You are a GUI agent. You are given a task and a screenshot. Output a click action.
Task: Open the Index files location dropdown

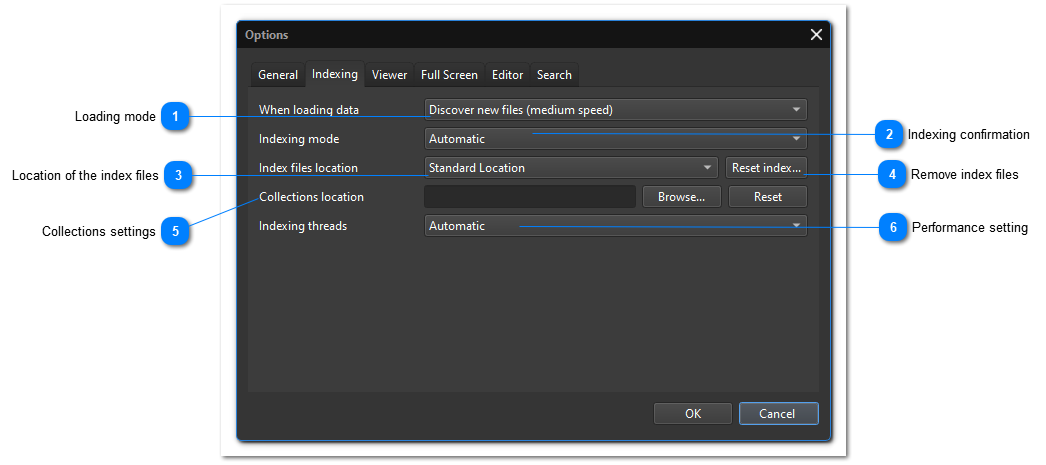click(x=571, y=168)
